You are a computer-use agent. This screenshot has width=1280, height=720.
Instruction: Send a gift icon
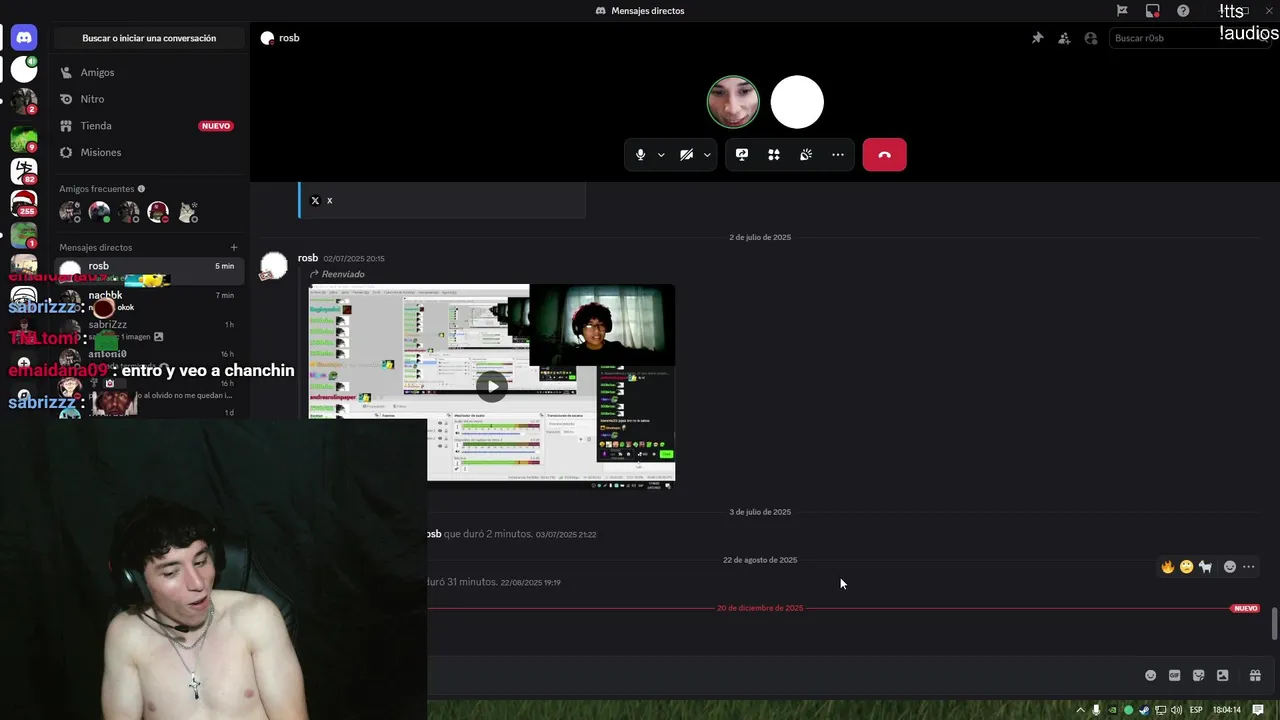[x=1255, y=676]
